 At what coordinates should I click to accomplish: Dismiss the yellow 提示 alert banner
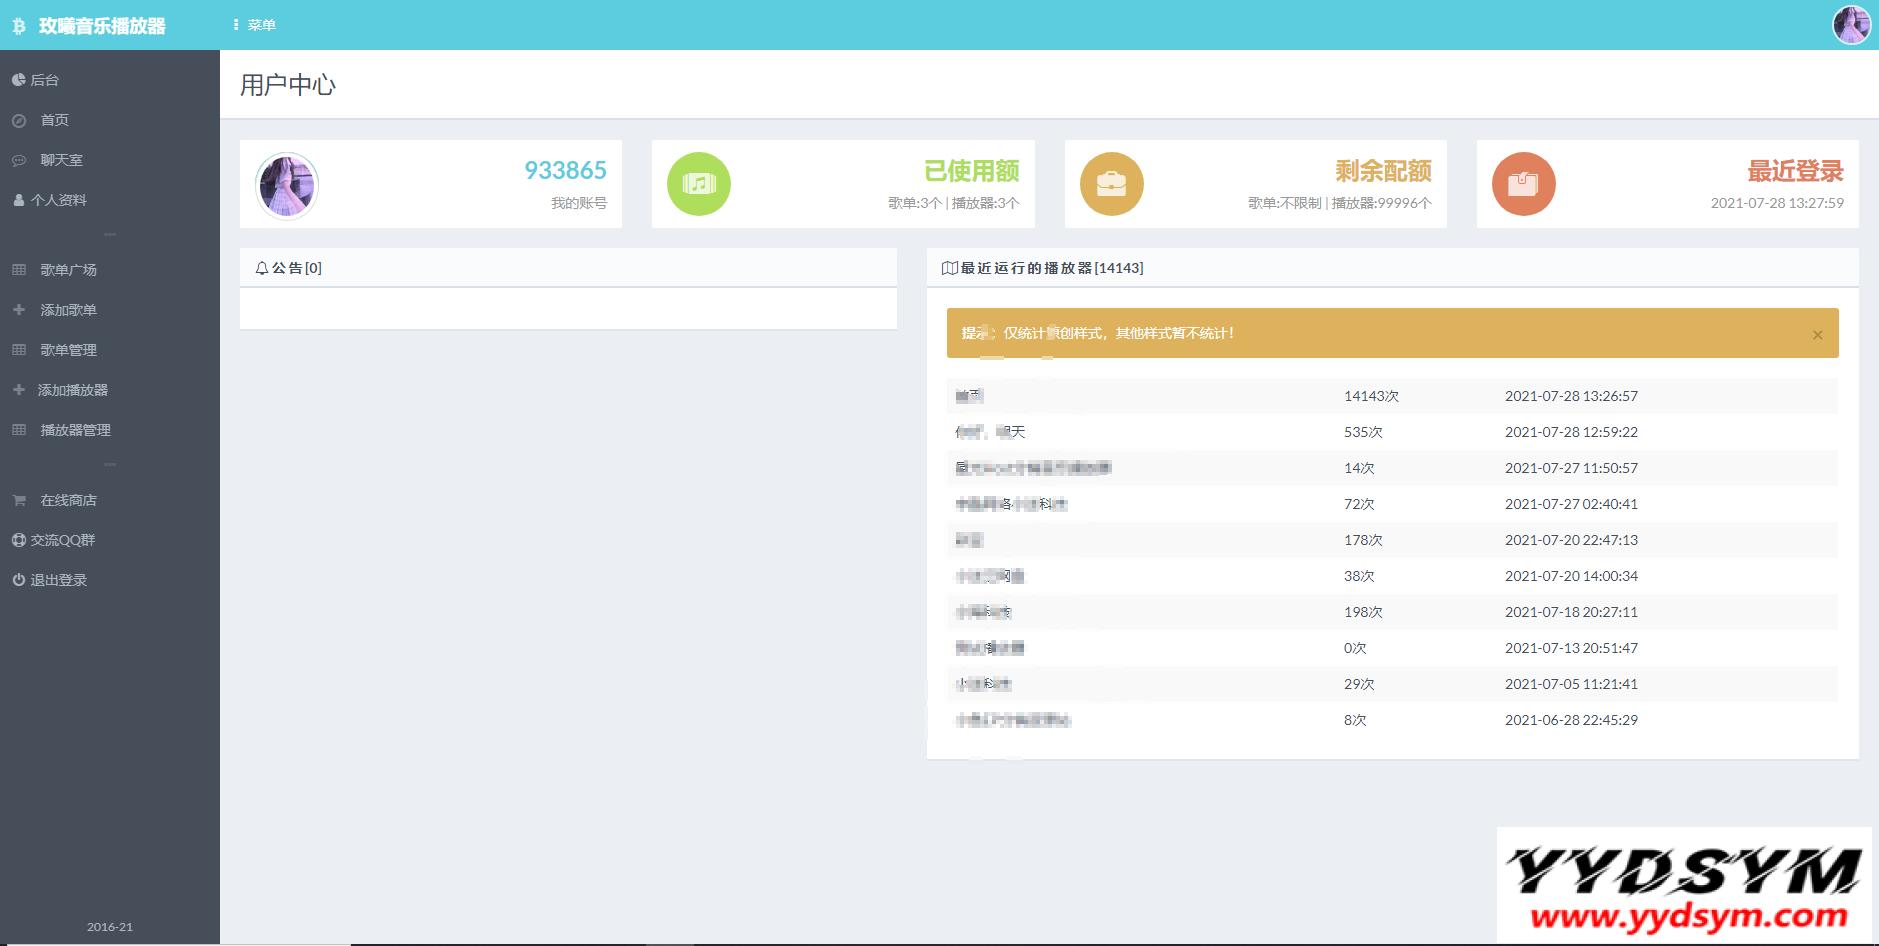tap(1817, 335)
